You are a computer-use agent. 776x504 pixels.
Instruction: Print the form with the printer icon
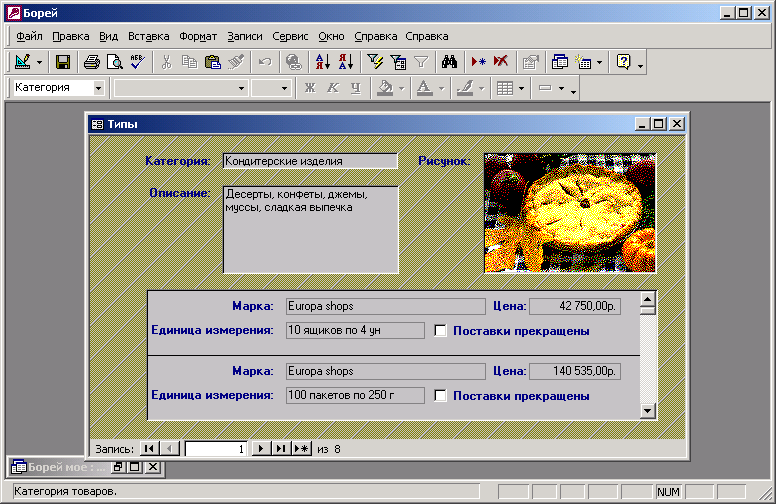[92, 62]
